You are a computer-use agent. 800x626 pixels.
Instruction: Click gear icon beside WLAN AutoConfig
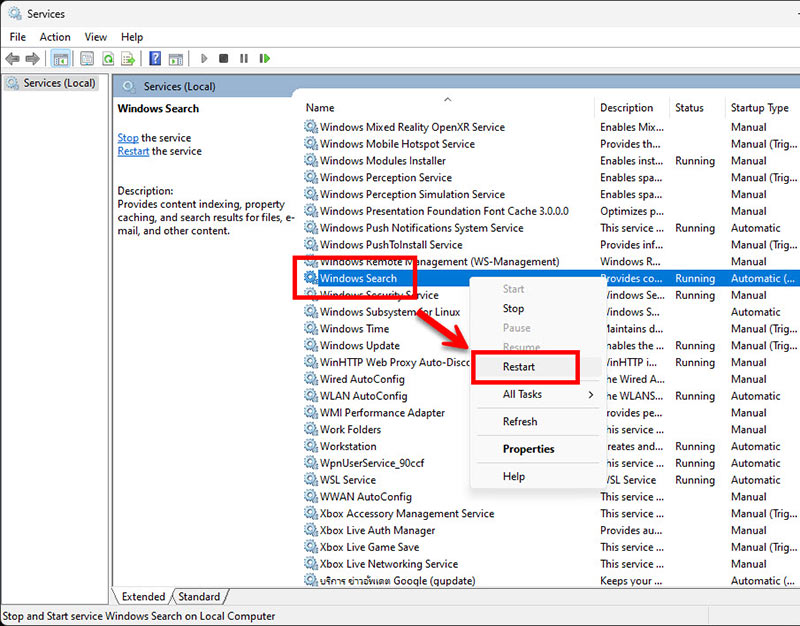(x=311, y=395)
